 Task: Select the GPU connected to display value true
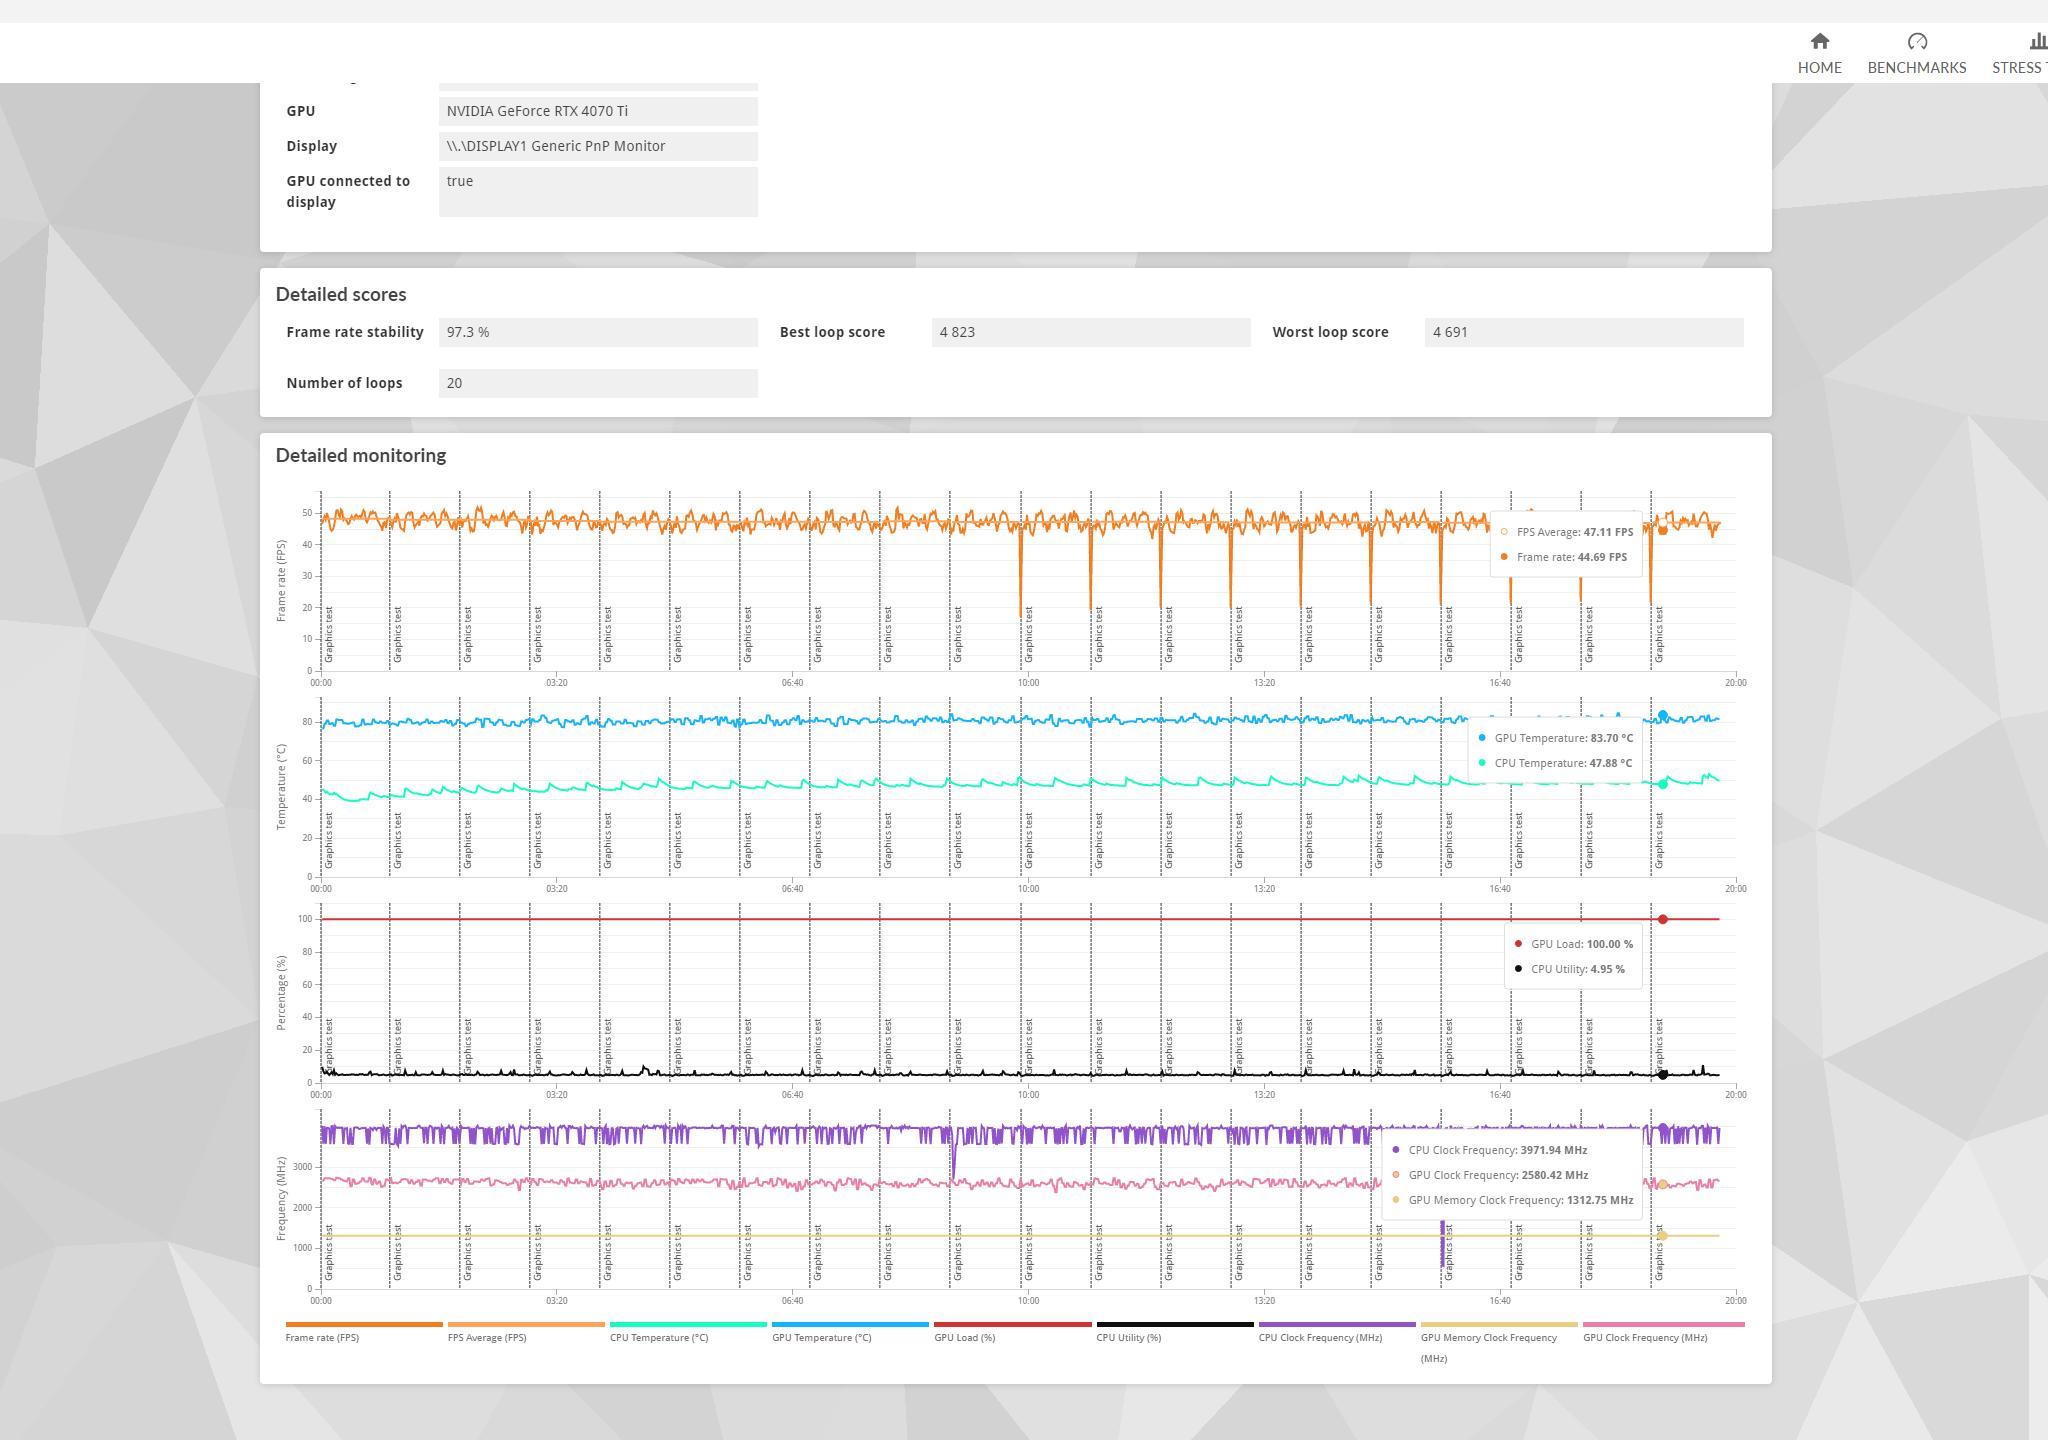click(598, 191)
